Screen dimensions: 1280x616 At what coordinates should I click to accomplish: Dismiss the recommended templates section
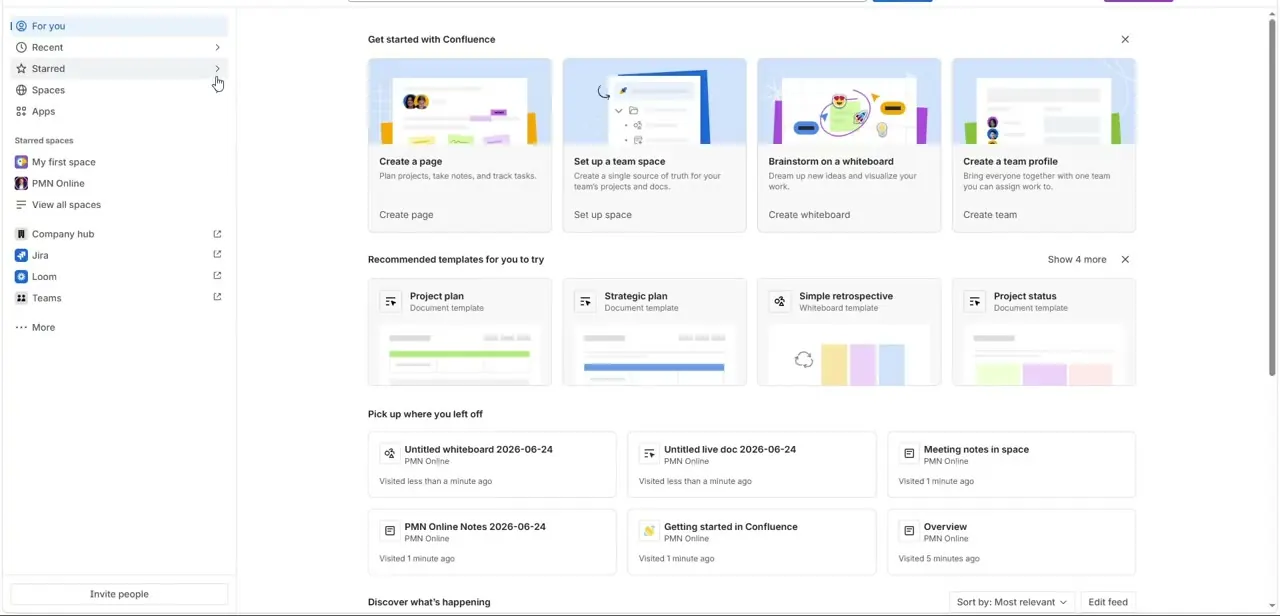[x=1125, y=260]
